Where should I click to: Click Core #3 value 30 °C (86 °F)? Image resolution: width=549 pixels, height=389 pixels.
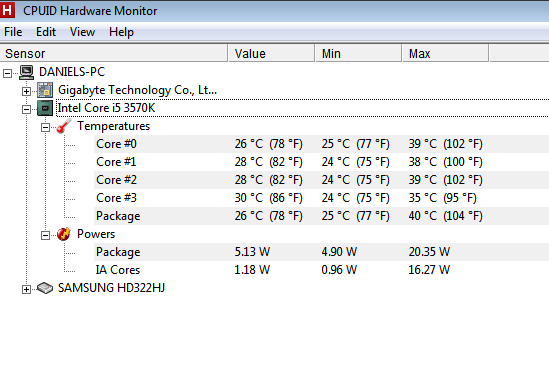click(269, 198)
